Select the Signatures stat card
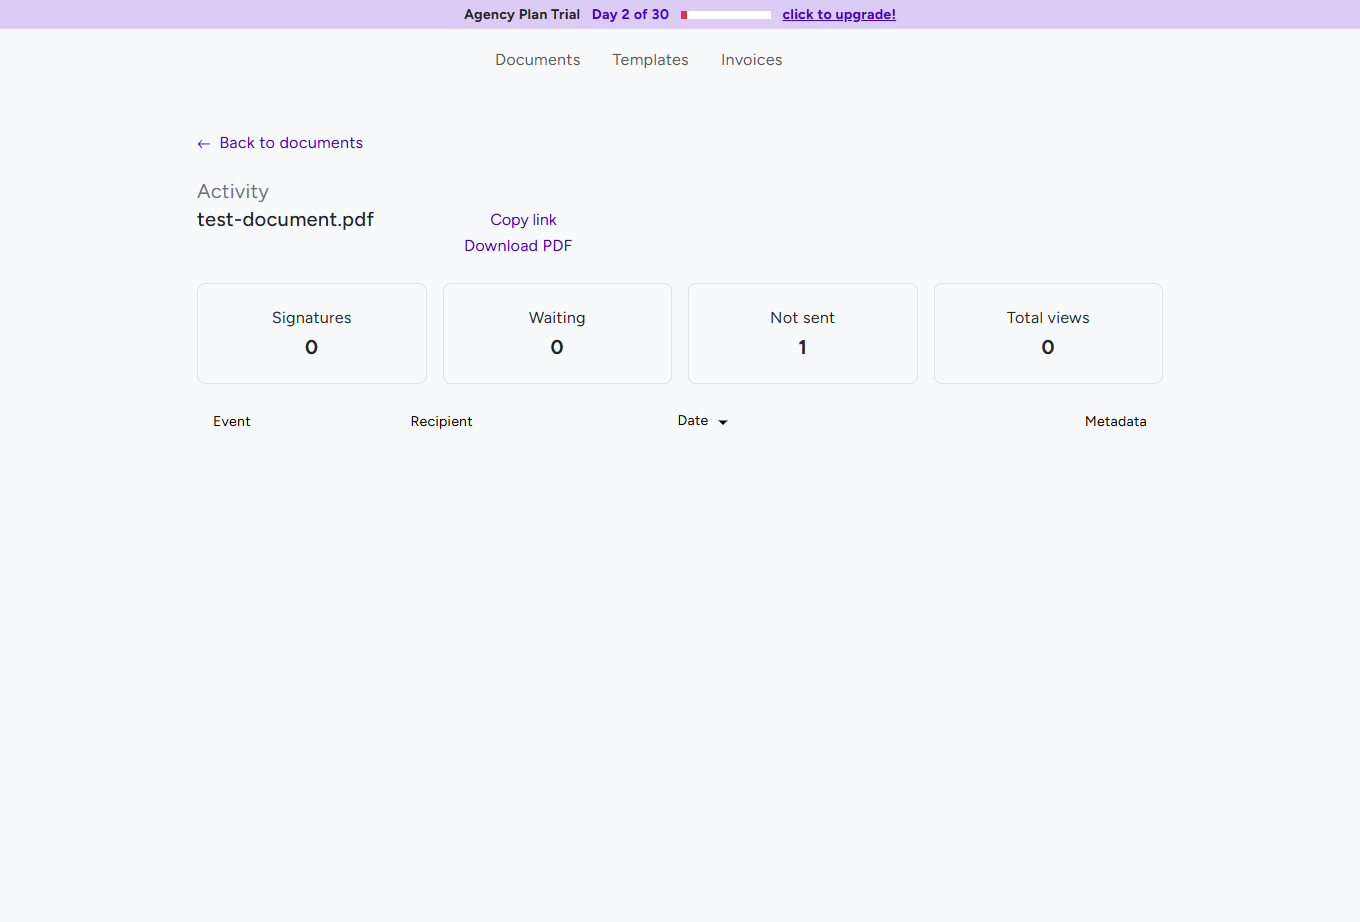The height and width of the screenshot is (922, 1360). 311,333
